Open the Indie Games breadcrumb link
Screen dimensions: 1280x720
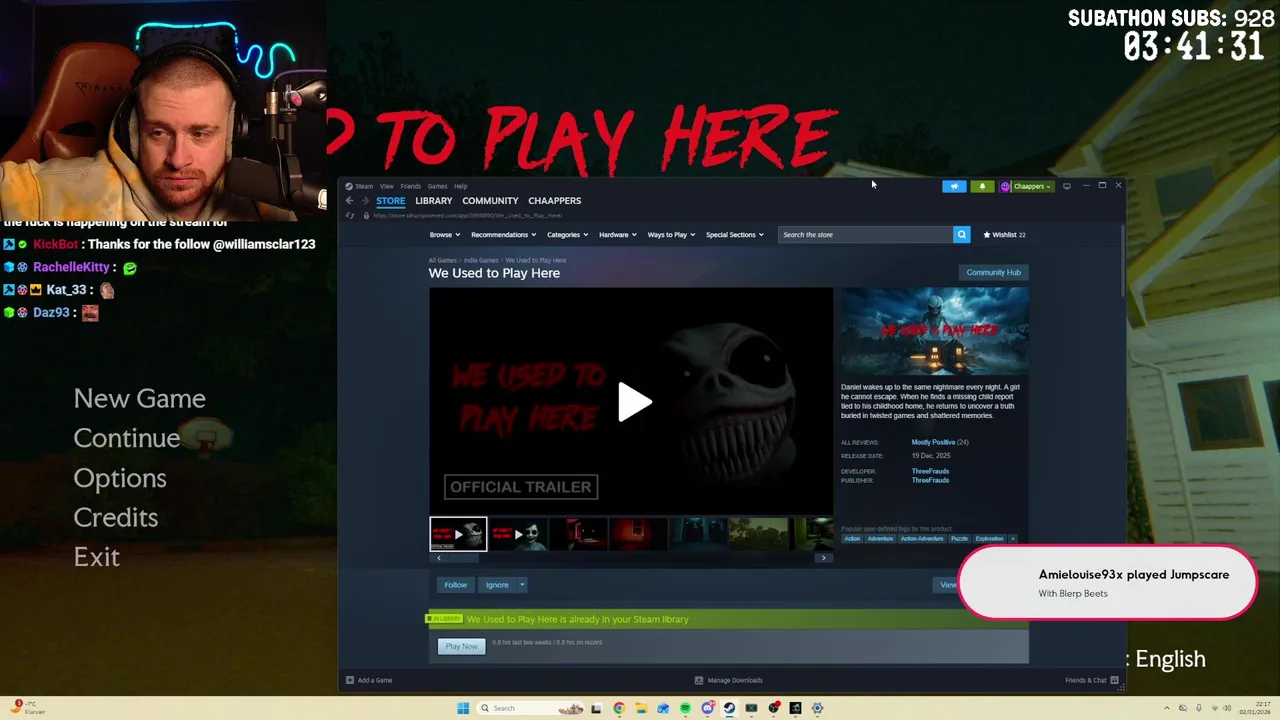pyautogui.click(x=481, y=260)
